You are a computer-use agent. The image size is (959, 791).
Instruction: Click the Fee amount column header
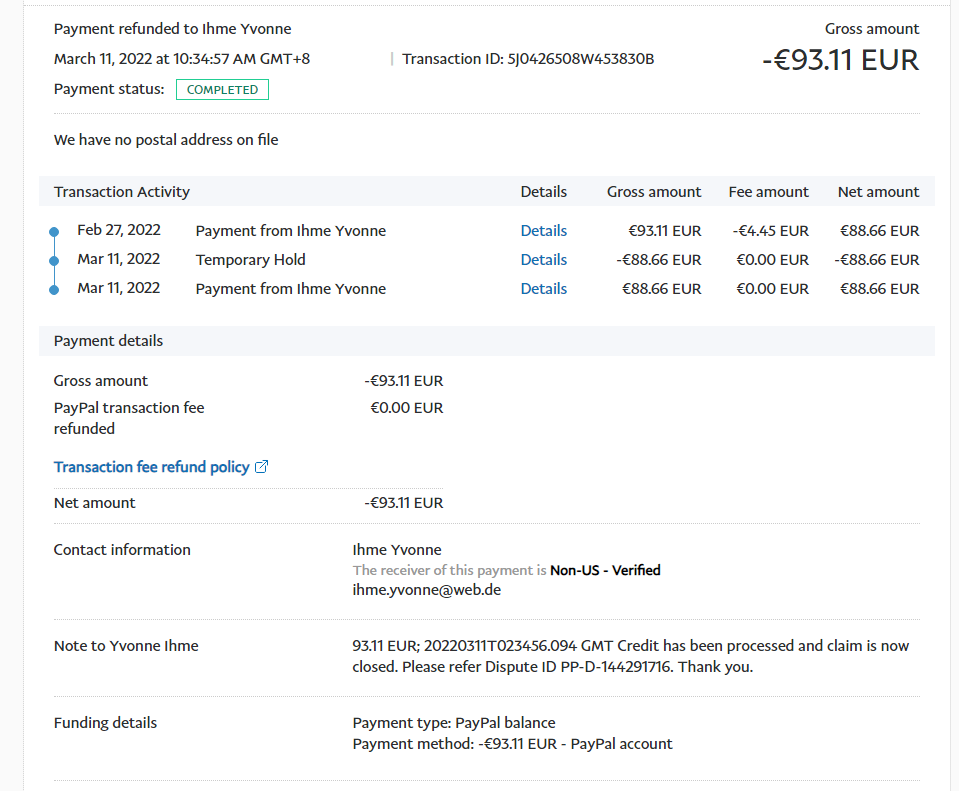tap(768, 192)
